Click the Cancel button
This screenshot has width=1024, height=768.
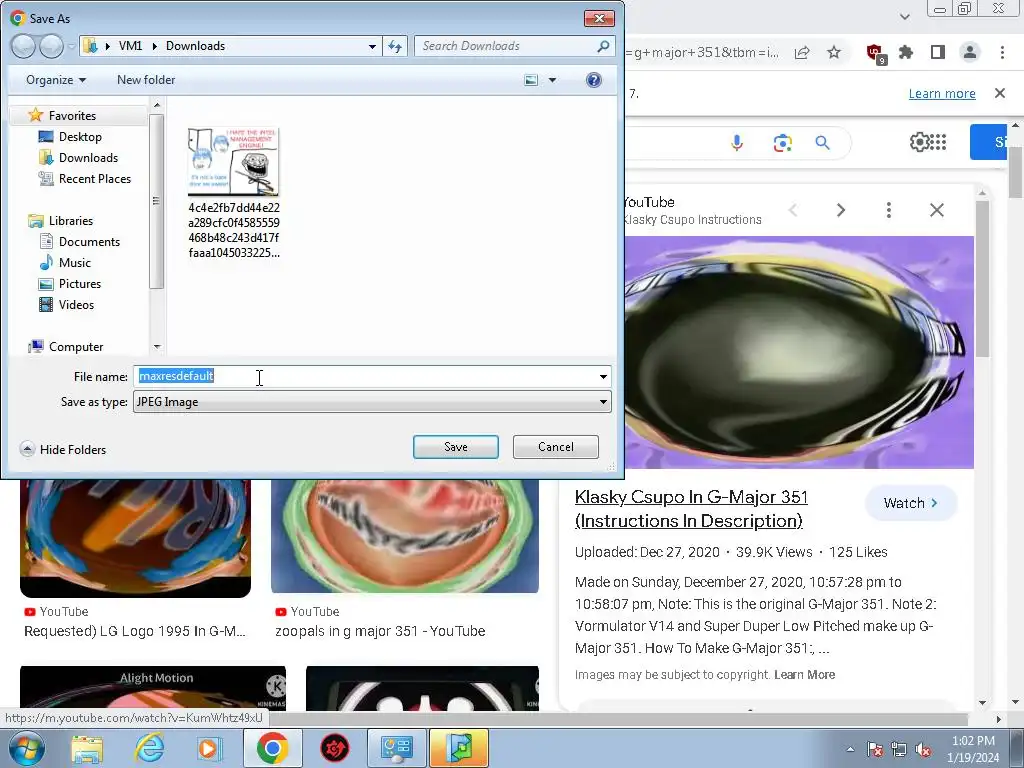(x=556, y=447)
